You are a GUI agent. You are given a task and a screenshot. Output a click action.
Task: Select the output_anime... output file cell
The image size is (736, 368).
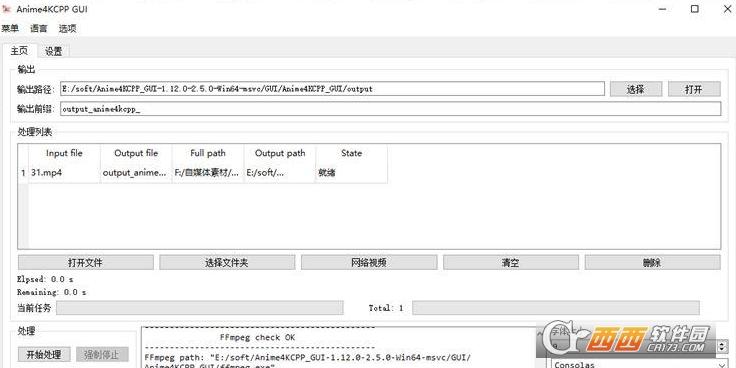(136, 173)
